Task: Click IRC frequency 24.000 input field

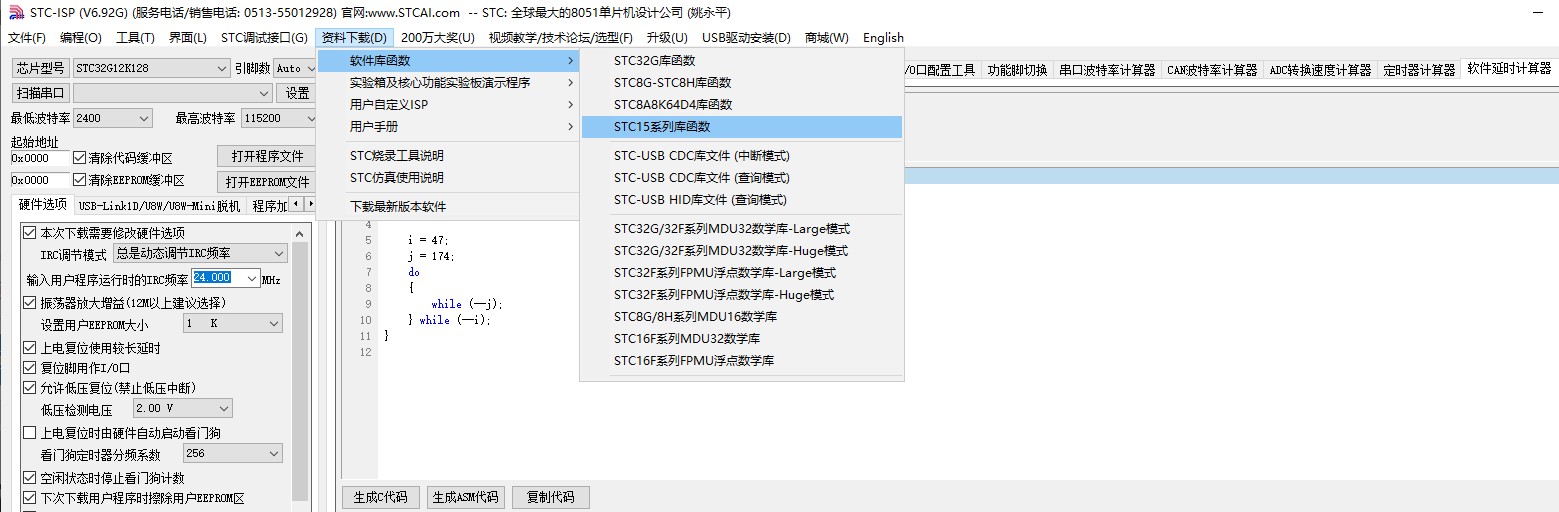Action: click(217, 278)
